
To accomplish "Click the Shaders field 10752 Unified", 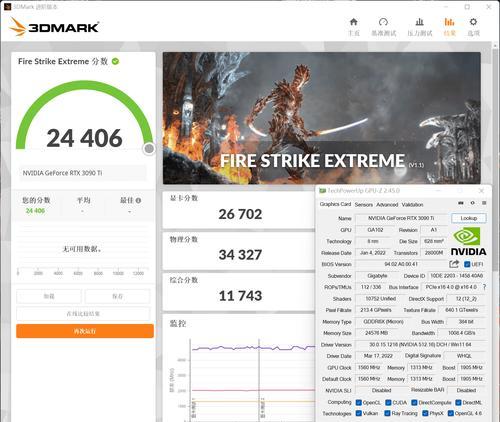I will pos(381,299).
